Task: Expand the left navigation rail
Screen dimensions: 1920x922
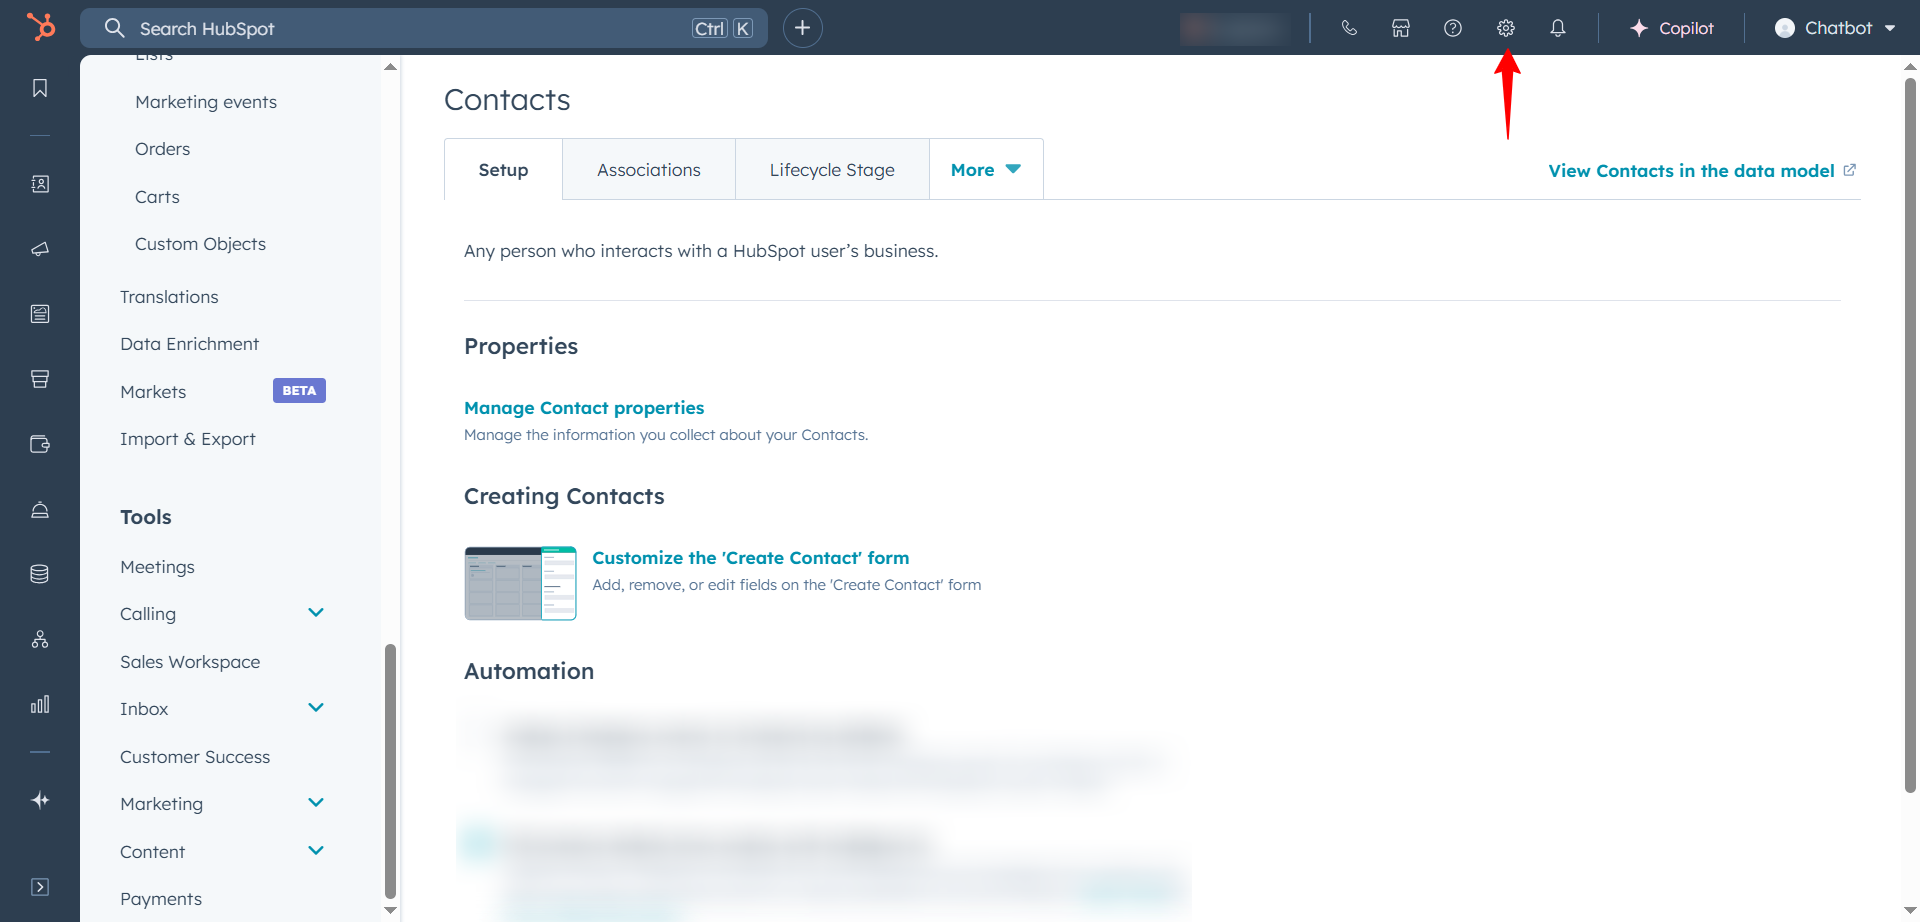Action: click(x=40, y=887)
